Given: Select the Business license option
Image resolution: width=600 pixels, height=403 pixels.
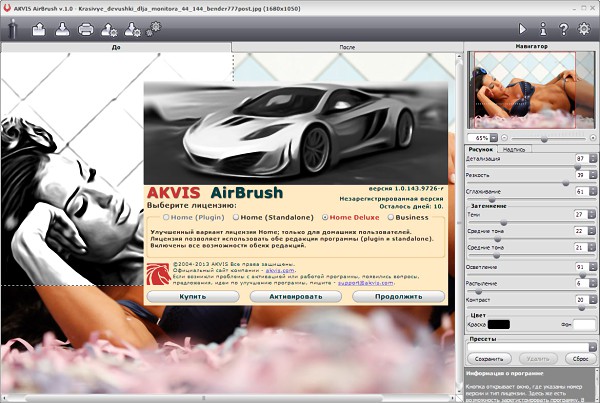Looking at the screenshot, I should click(408, 217).
